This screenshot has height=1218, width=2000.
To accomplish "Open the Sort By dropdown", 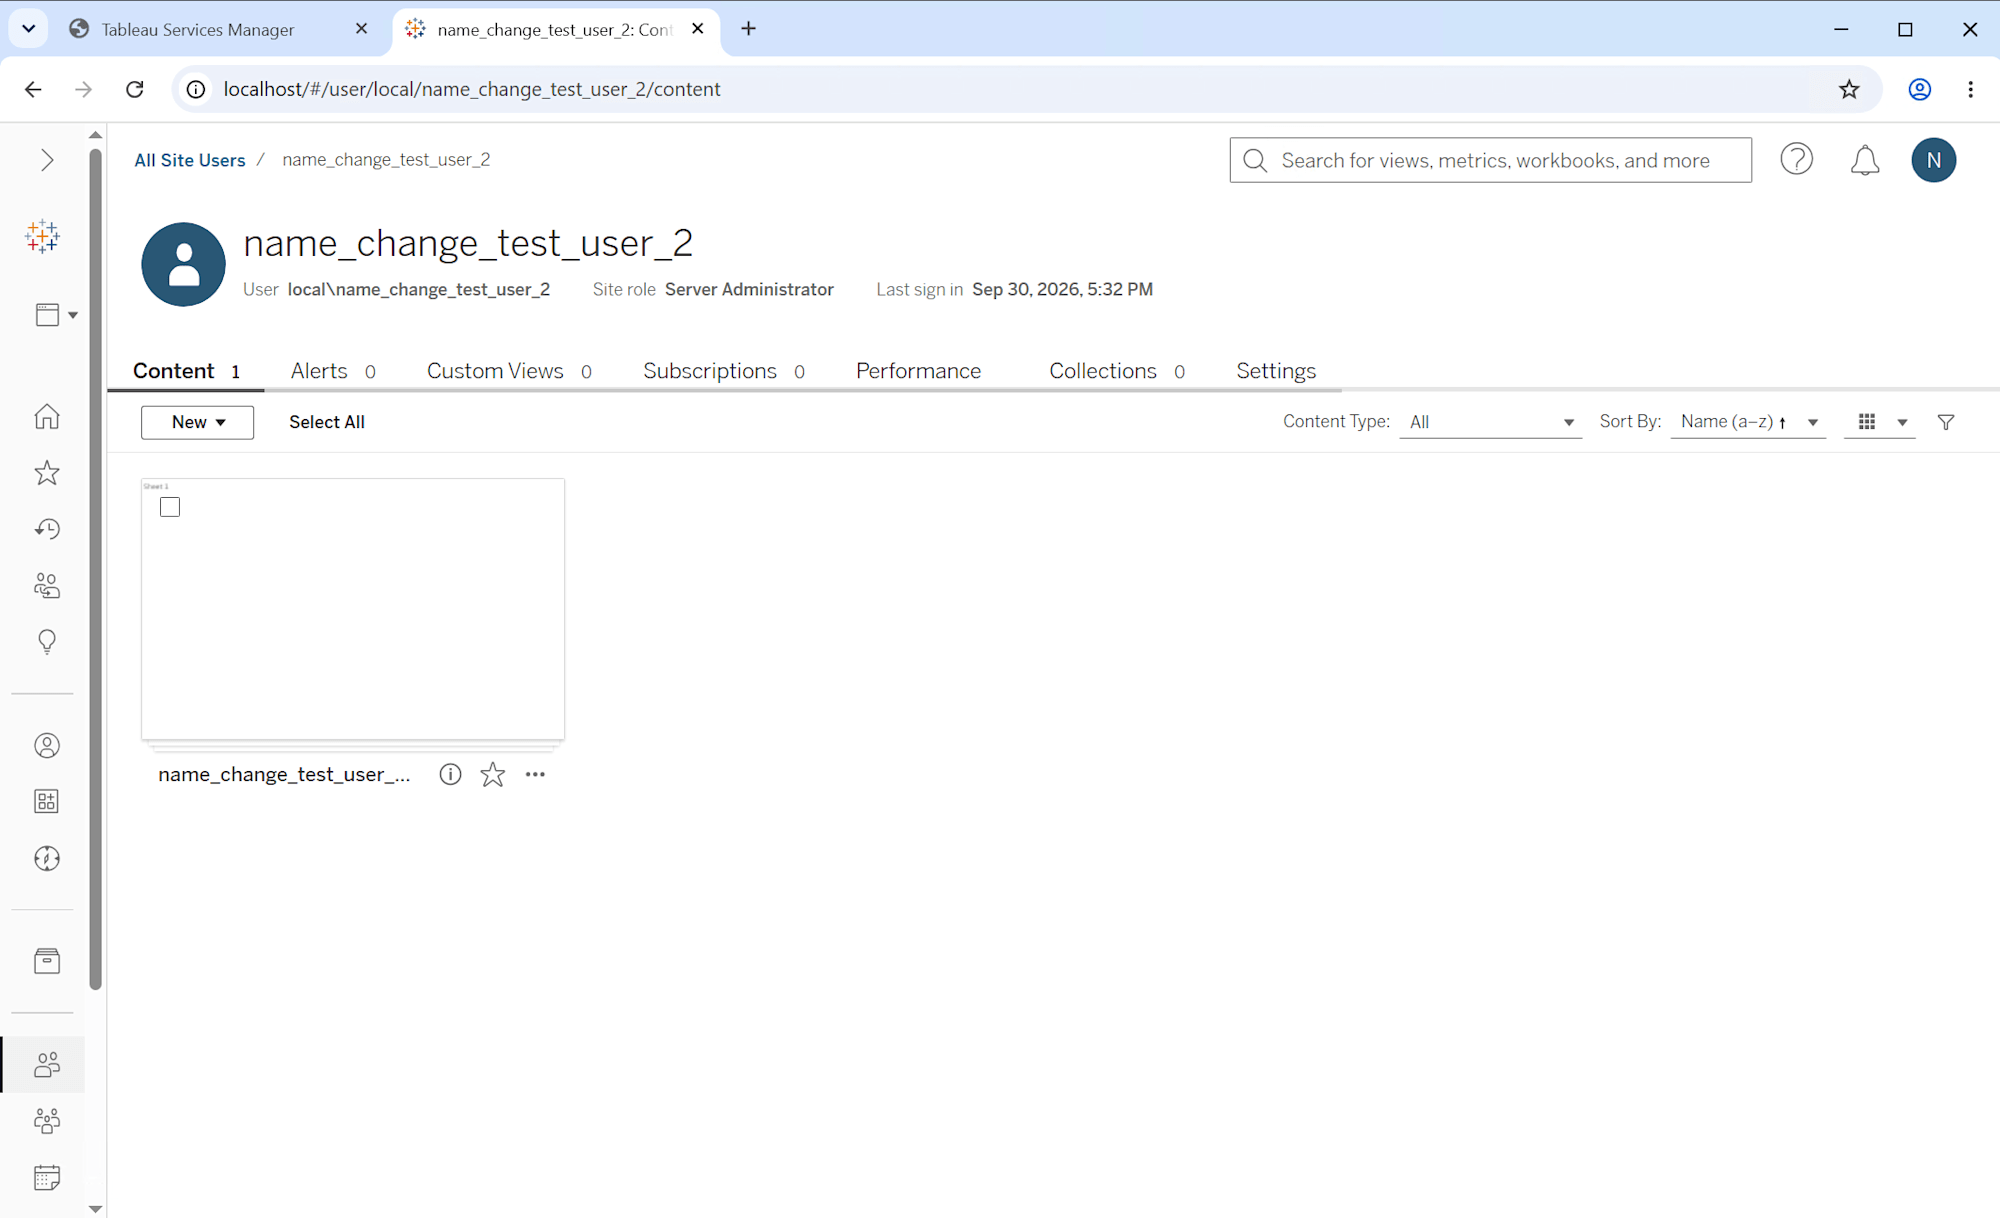I will [x=1749, y=422].
